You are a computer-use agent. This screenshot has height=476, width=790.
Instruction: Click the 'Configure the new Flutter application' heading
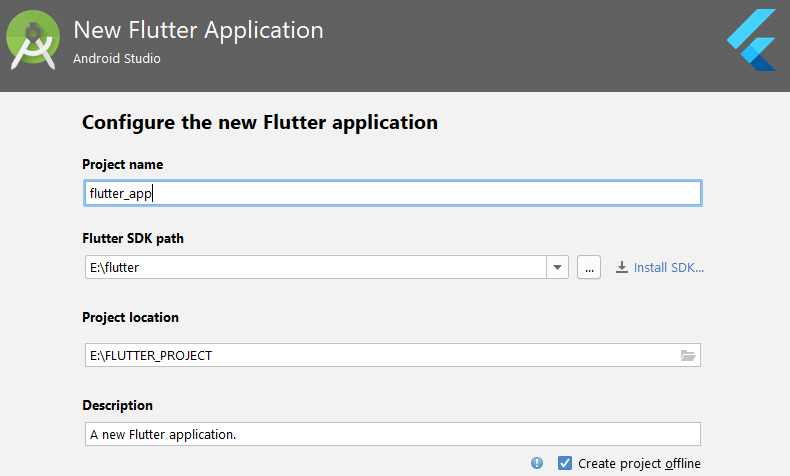pyautogui.click(x=260, y=122)
